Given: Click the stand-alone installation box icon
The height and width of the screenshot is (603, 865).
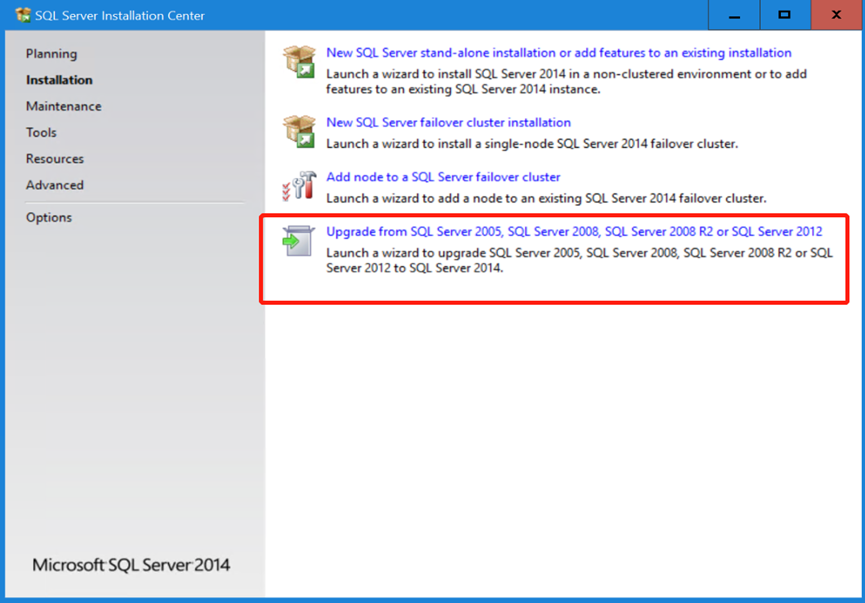Looking at the screenshot, I should point(299,61).
